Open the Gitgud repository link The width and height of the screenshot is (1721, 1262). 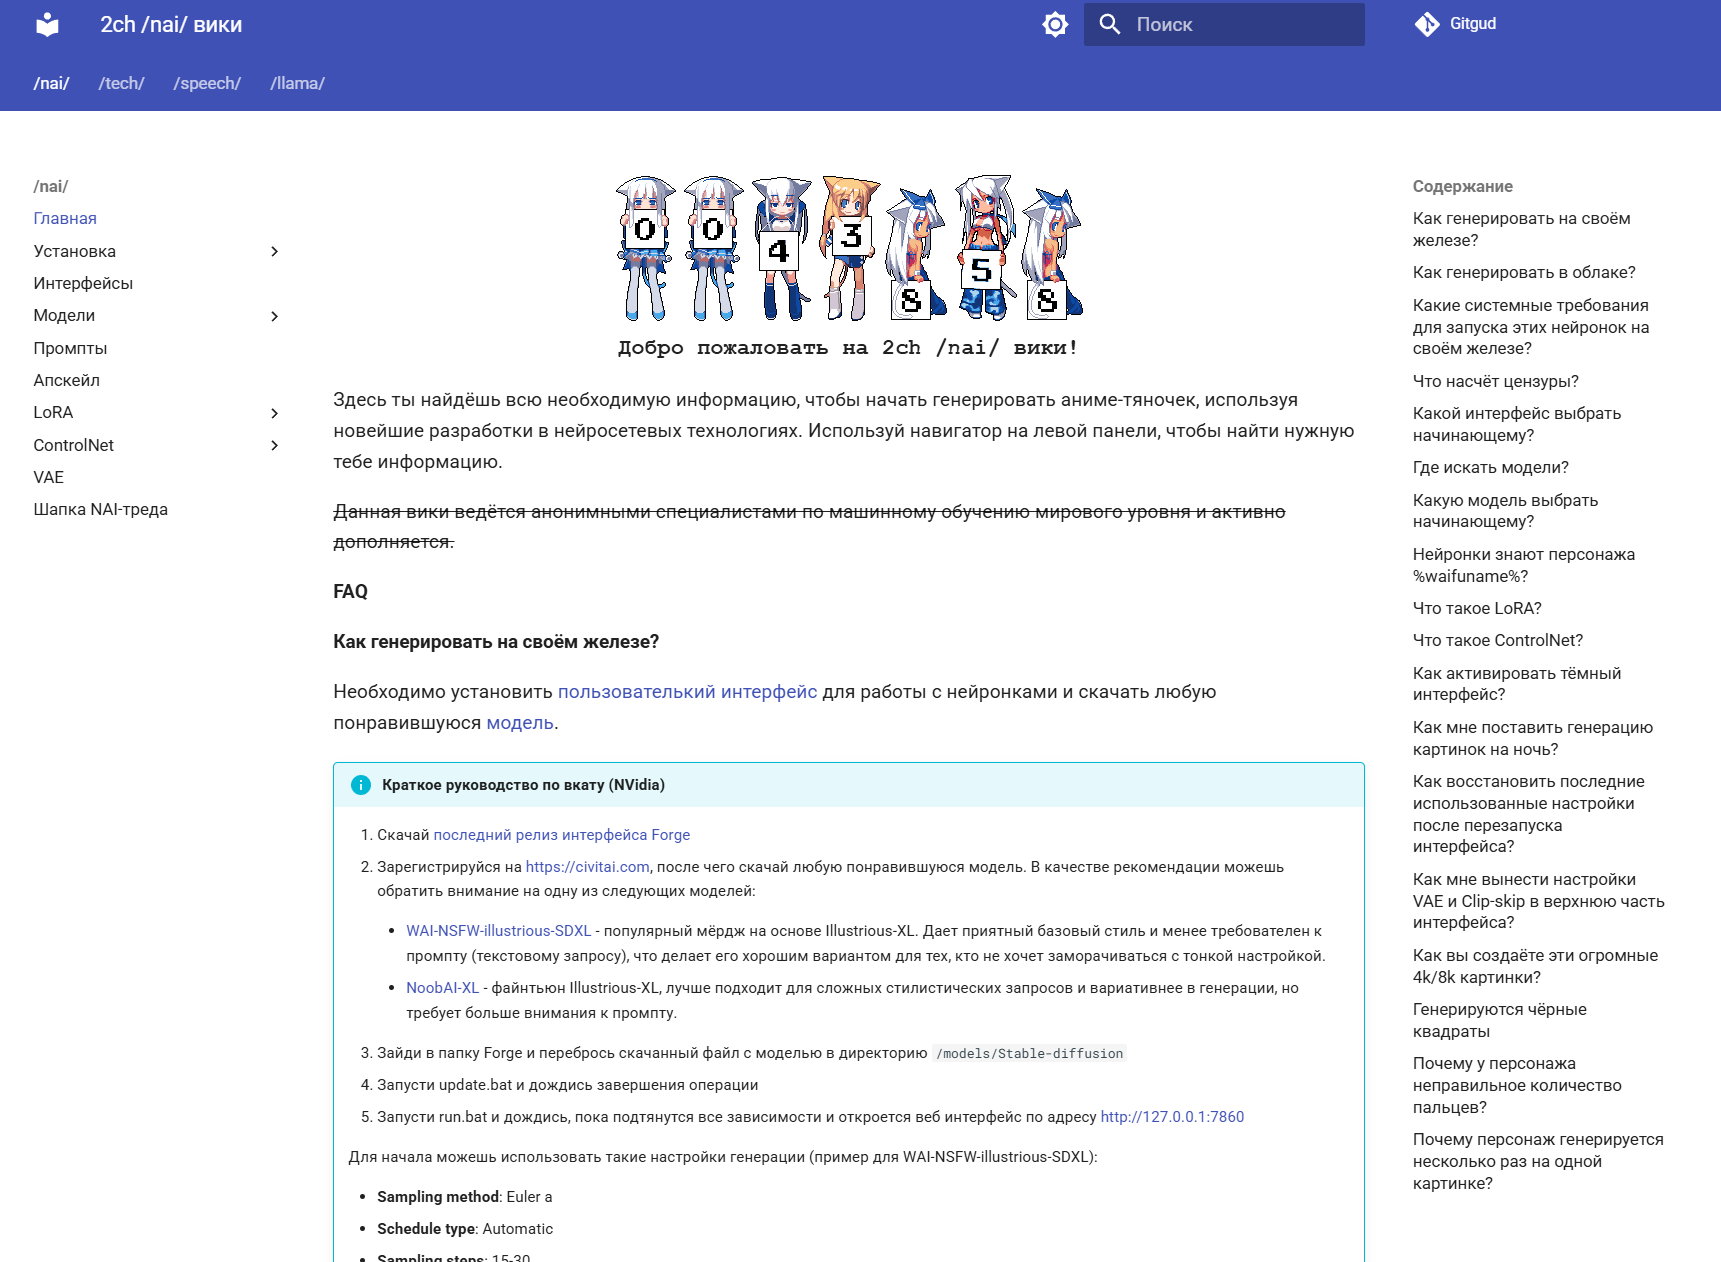(x=1456, y=24)
